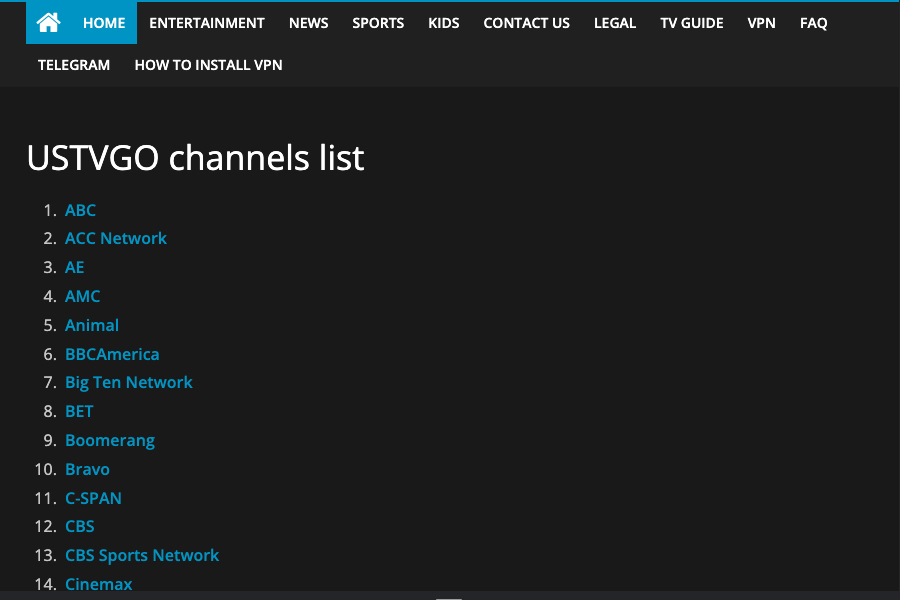Open the TV GUIDE page
The width and height of the screenshot is (900, 600).
click(x=692, y=23)
